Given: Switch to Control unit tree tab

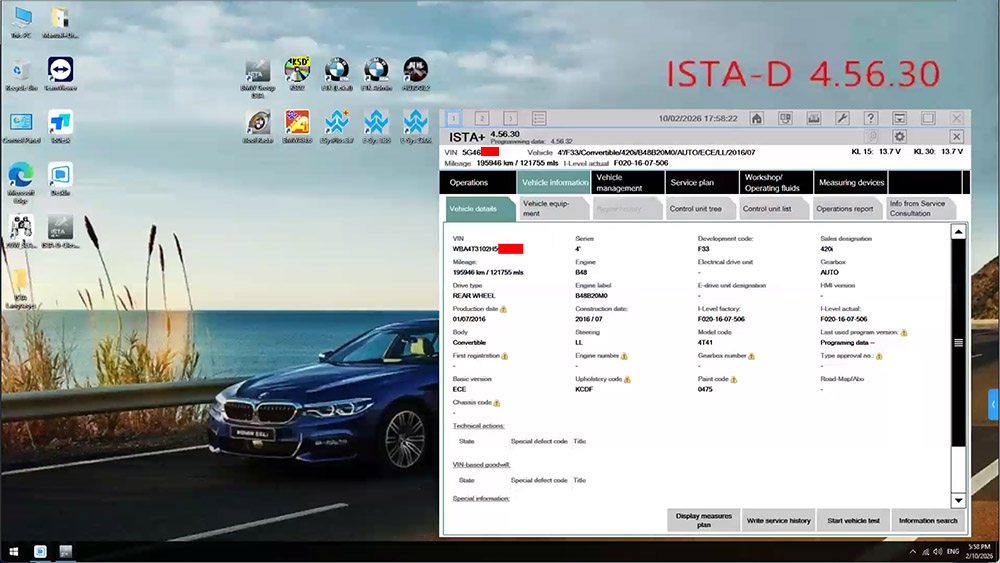Looking at the screenshot, I should [695, 209].
